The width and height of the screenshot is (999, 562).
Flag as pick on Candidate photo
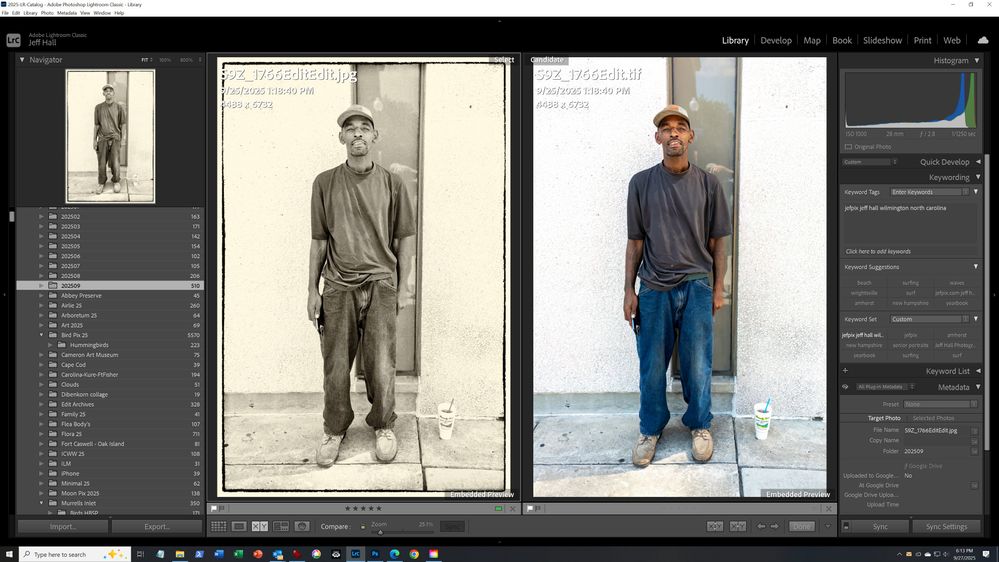pos(529,508)
